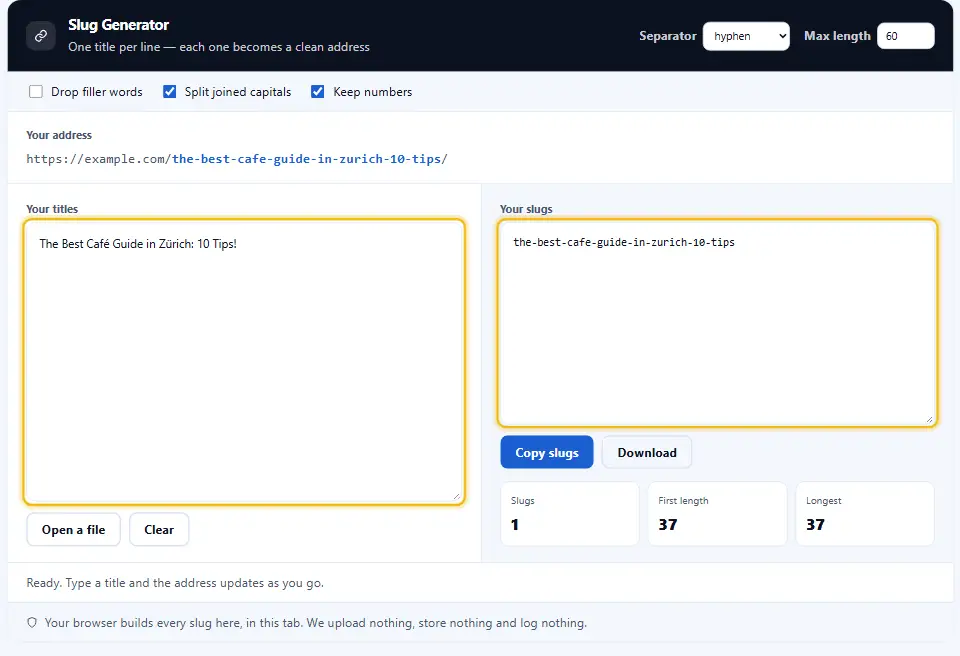Enable the Drop filler words checkbox
The height and width of the screenshot is (656, 960).
(x=36, y=92)
